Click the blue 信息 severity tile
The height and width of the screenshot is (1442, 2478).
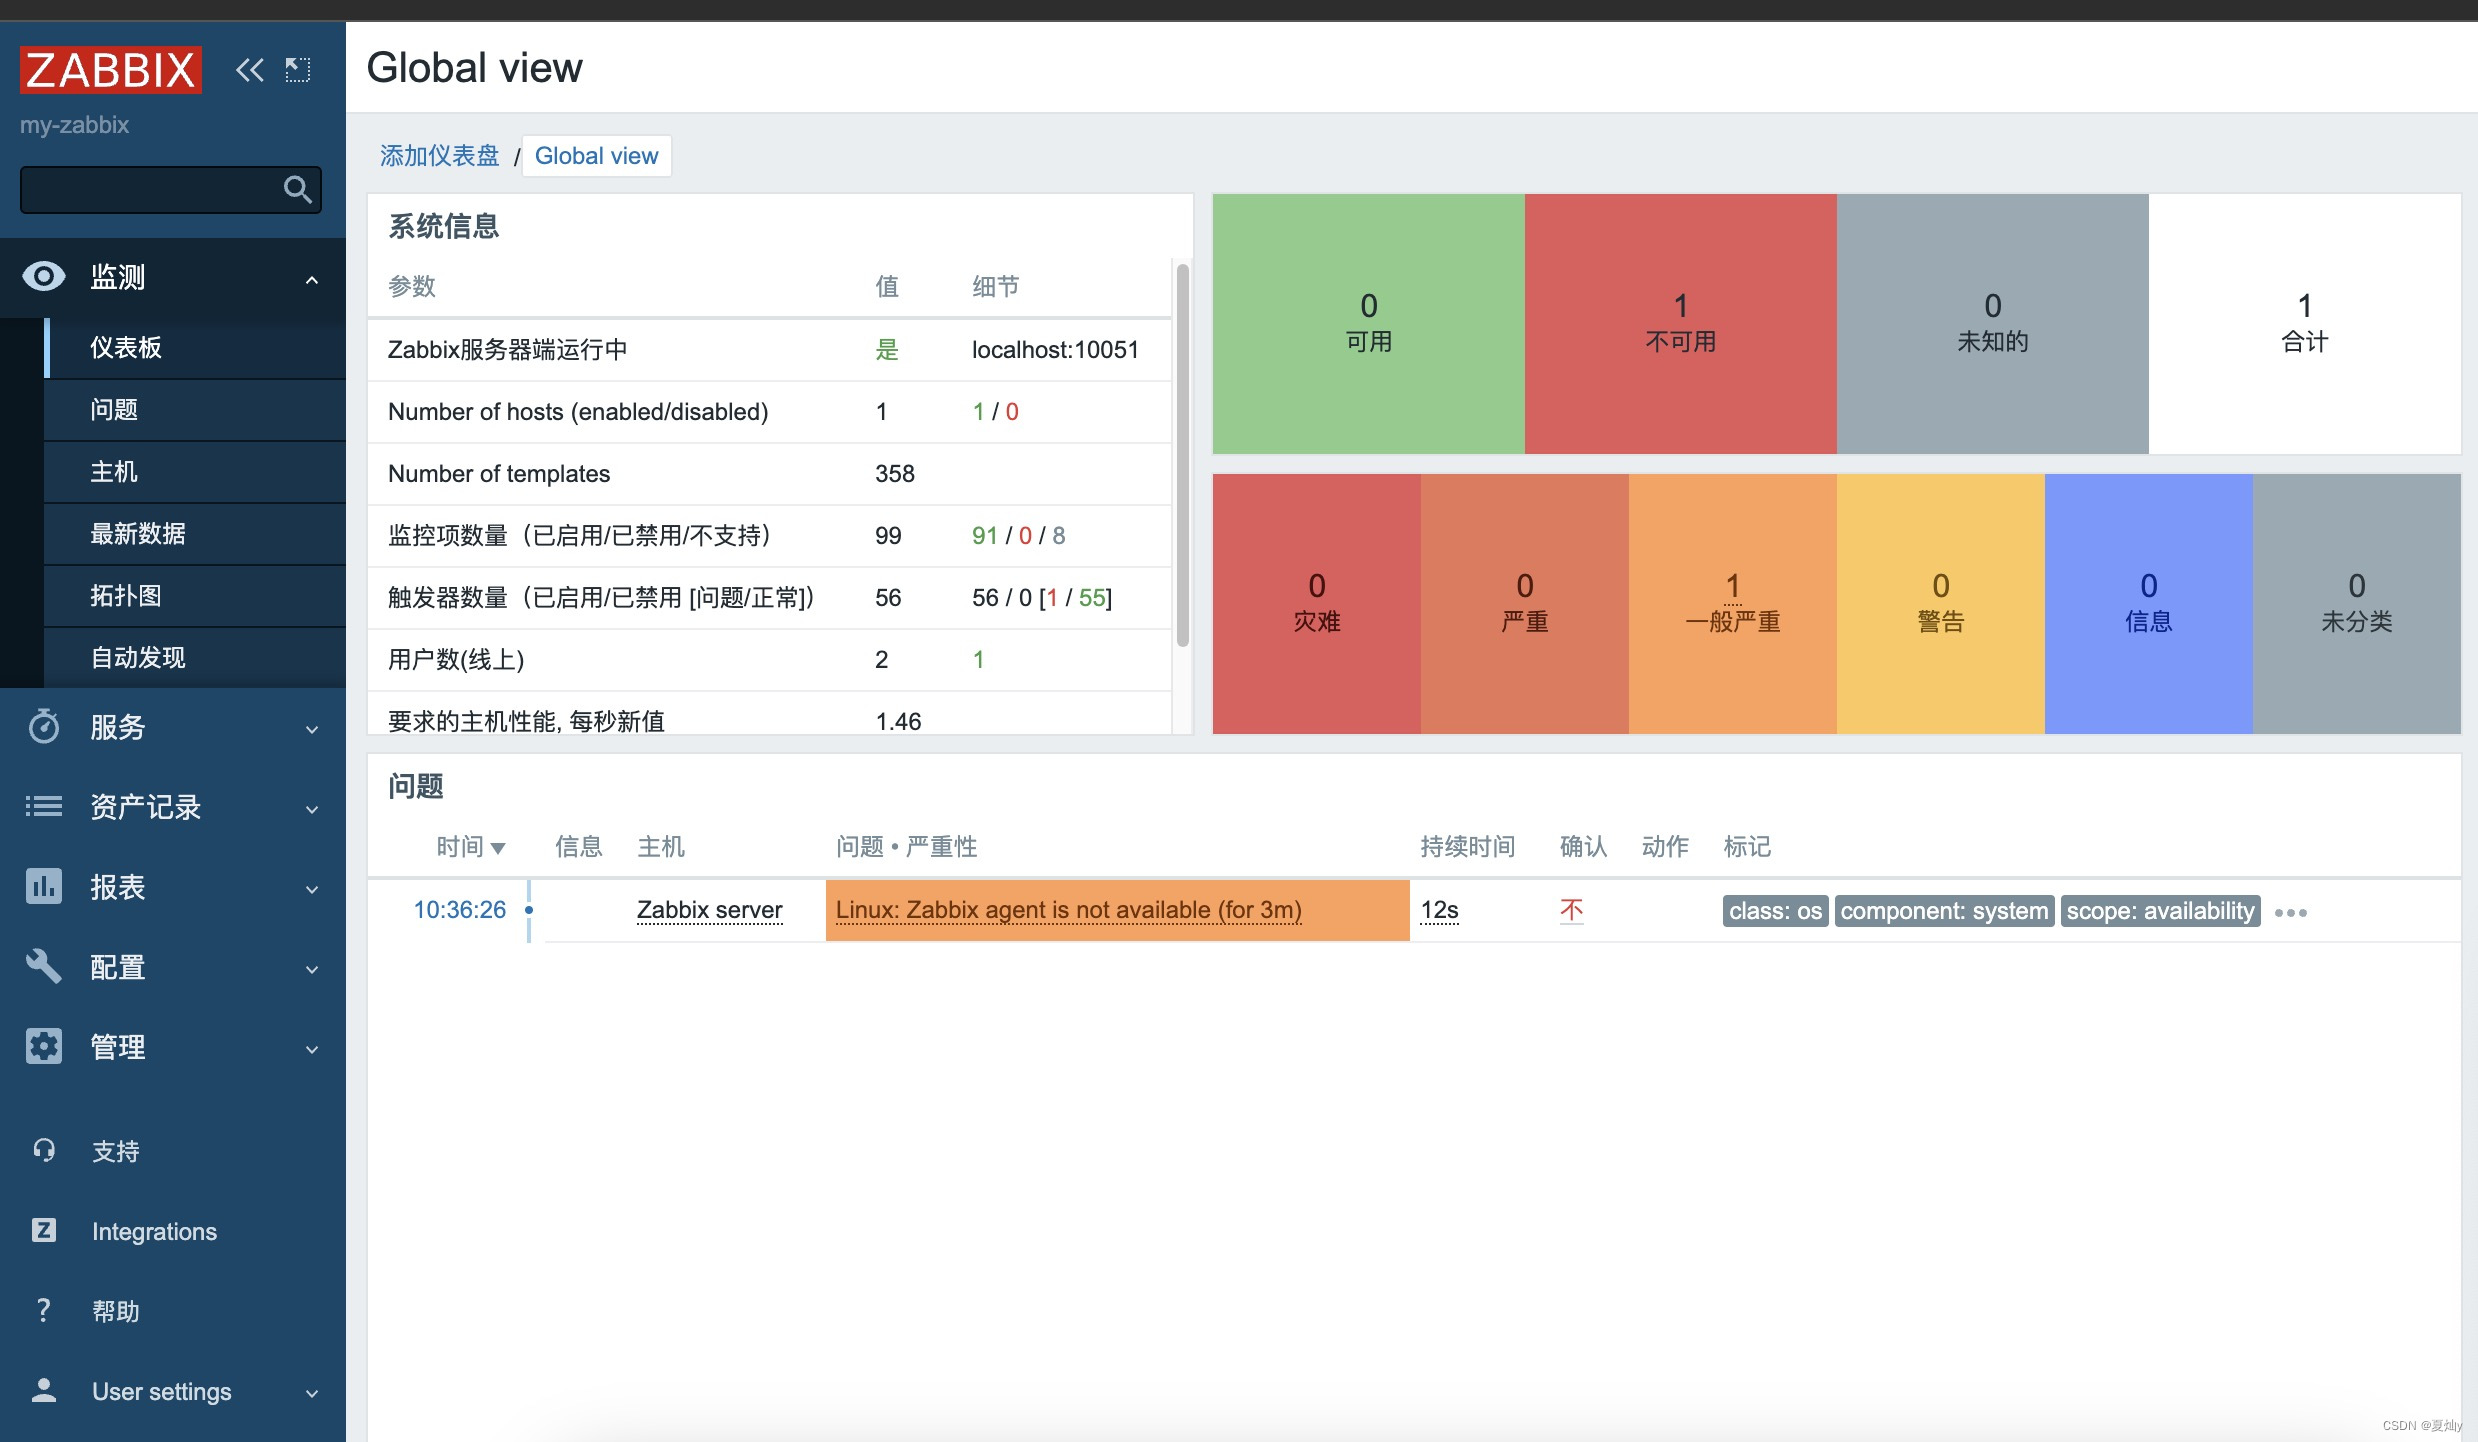point(2148,604)
